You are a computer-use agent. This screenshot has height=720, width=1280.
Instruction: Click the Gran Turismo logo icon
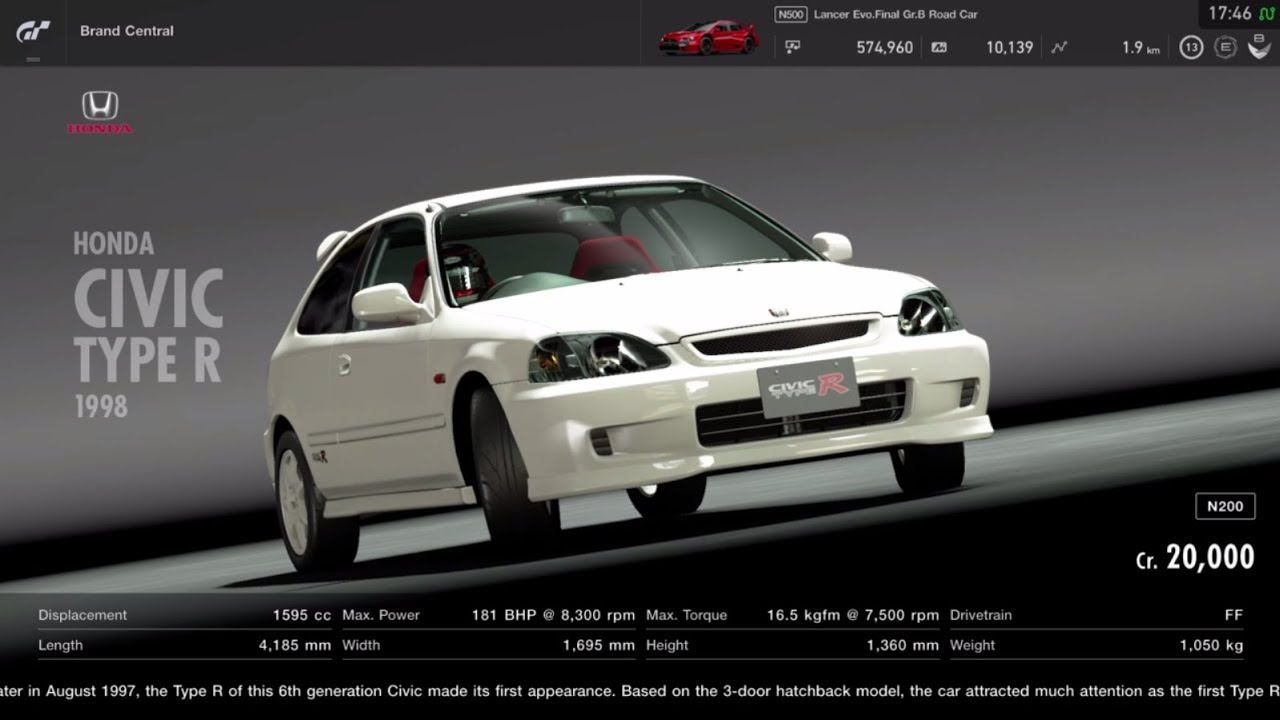point(32,31)
